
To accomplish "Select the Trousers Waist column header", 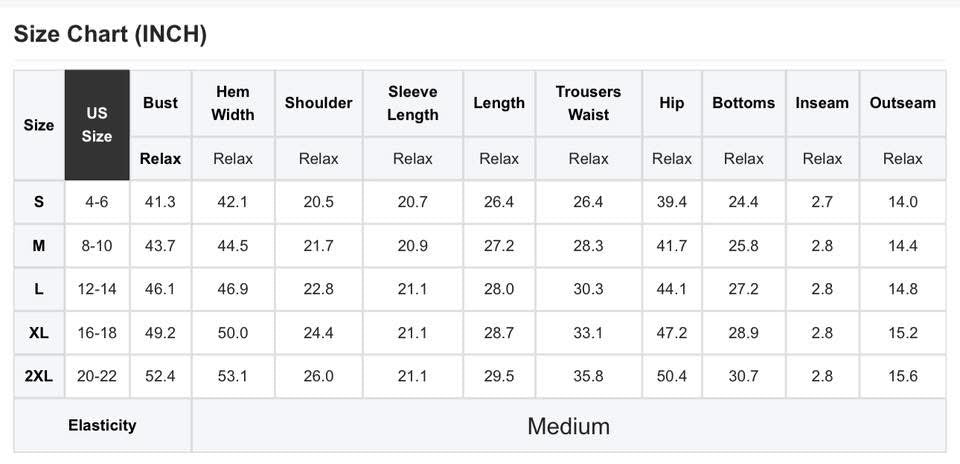I will pyautogui.click(x=588, y=103).
